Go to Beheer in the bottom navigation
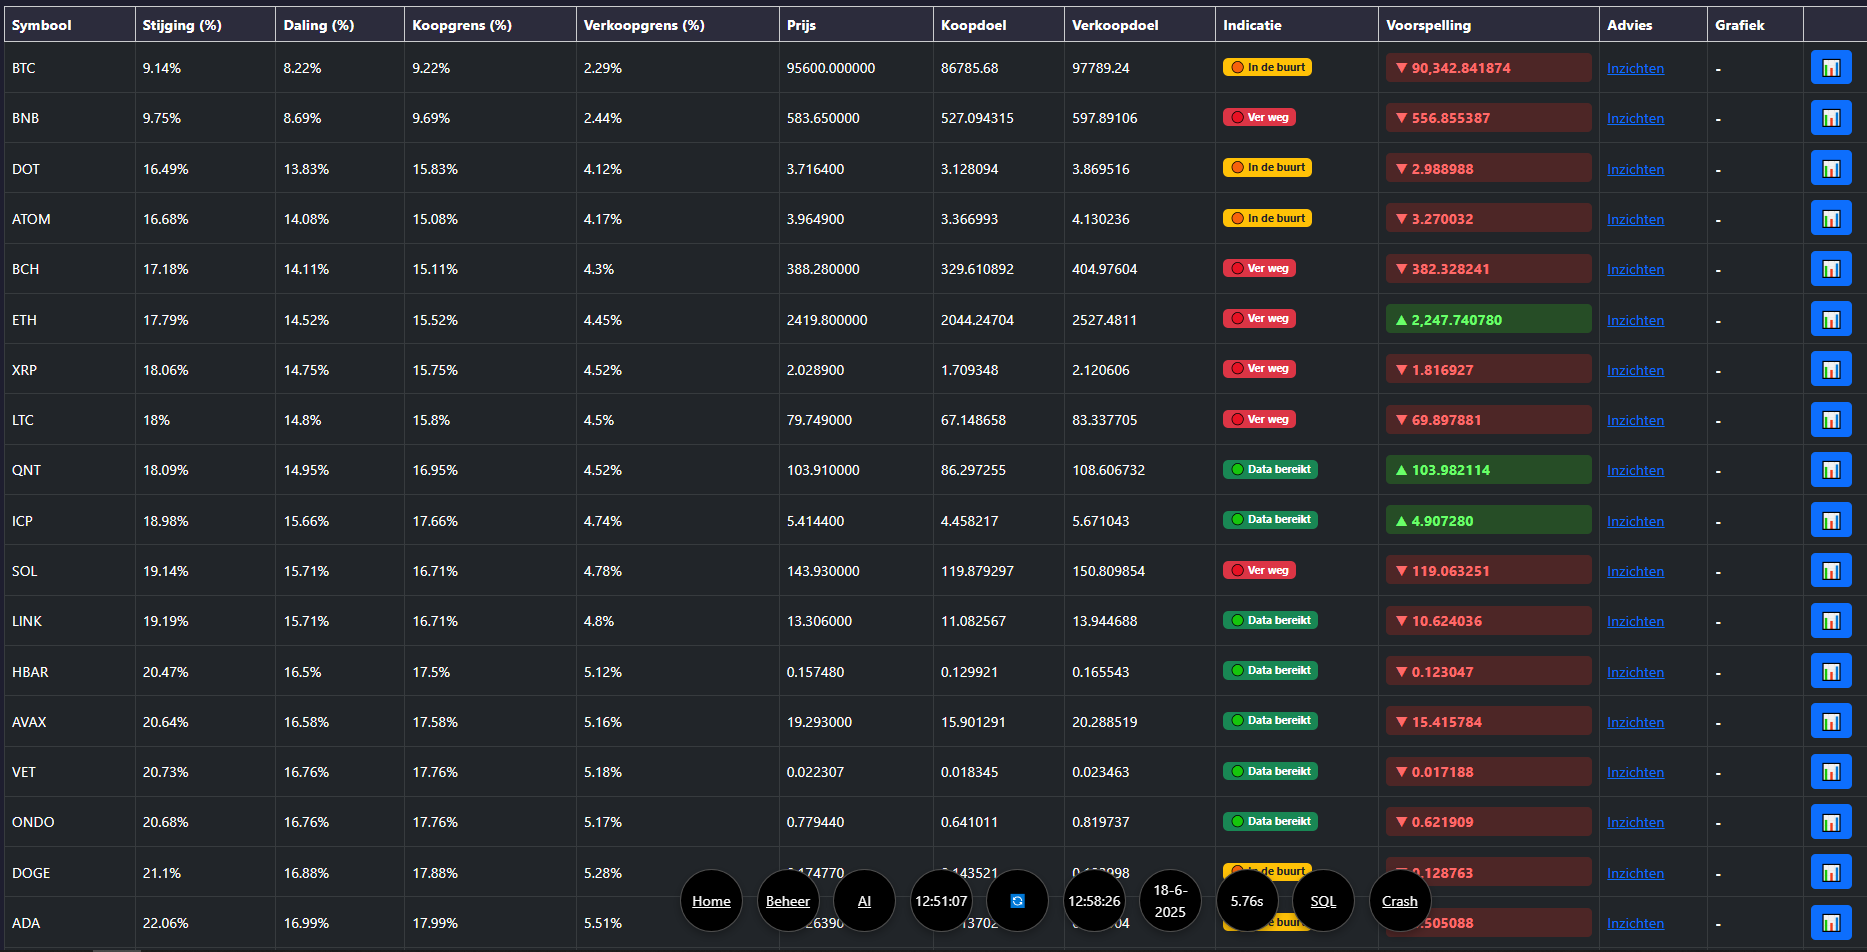Viewport: 1867px width, 952px height. tap(788, 901)
